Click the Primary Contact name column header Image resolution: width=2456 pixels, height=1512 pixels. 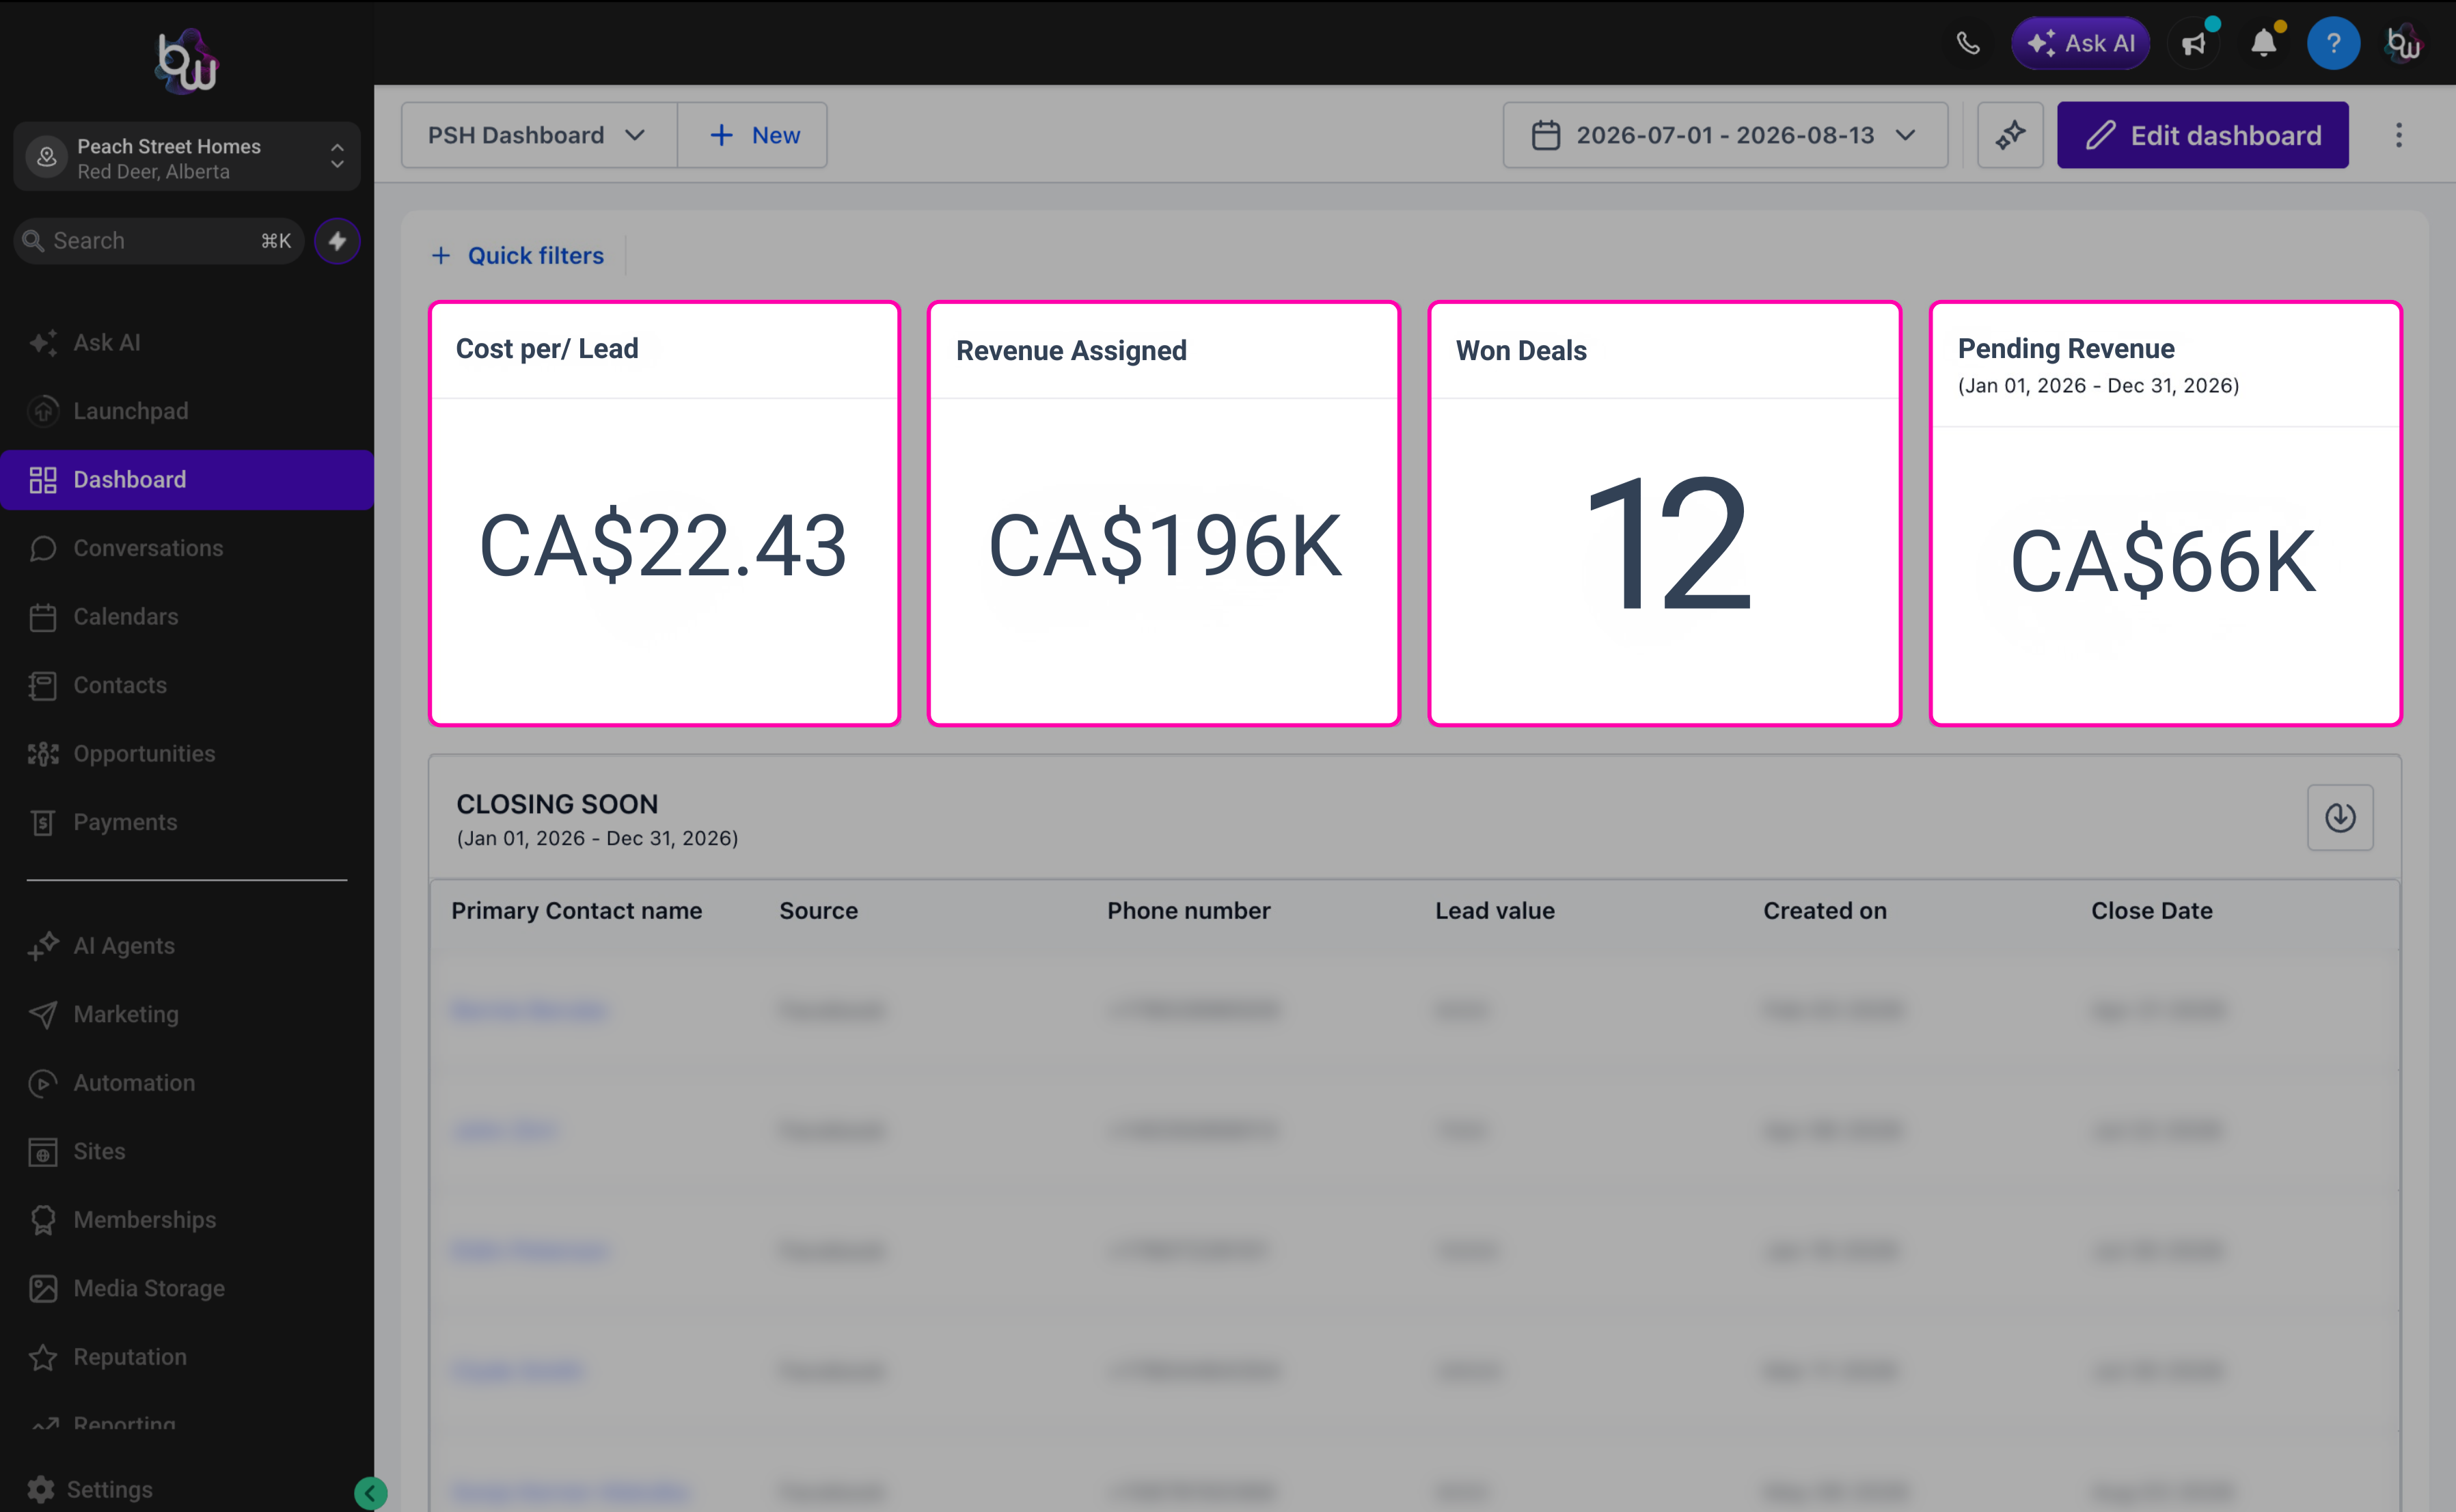[577, 911]
